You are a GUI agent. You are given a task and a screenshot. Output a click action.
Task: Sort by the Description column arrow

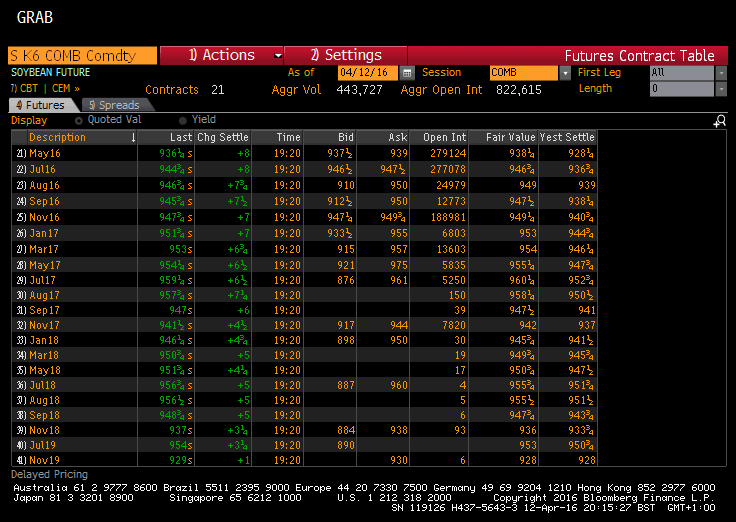pos(133,137)
